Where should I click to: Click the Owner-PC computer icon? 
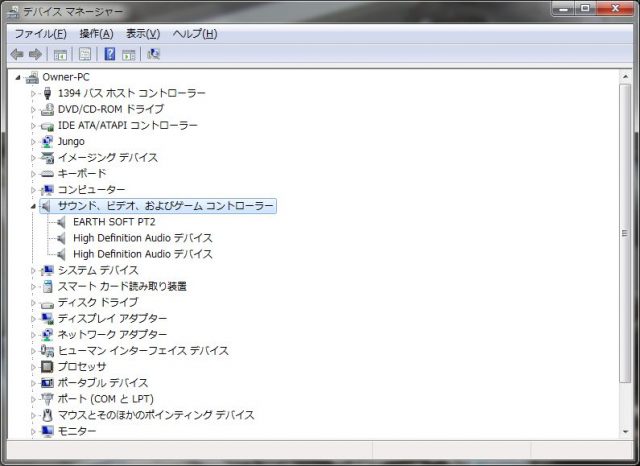(32, 77)
